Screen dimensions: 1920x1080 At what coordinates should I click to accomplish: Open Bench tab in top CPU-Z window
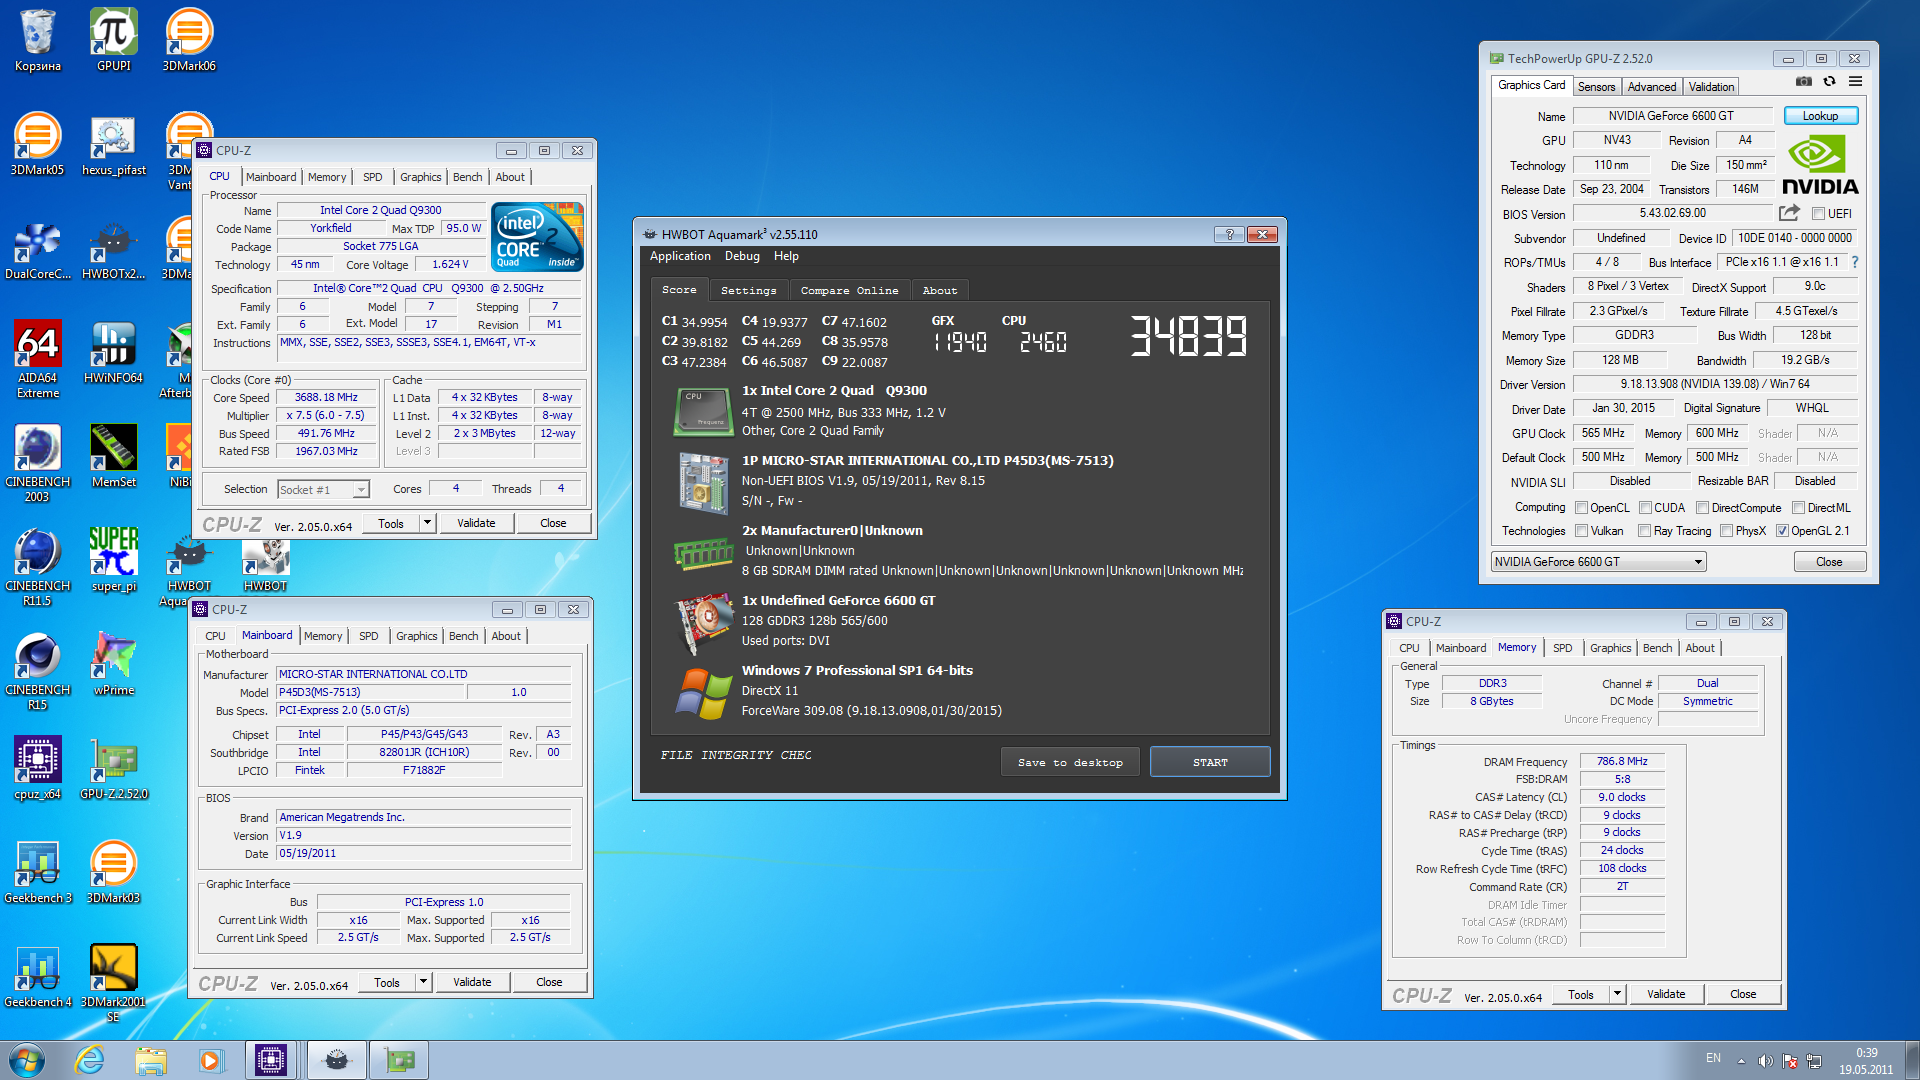pyautogui.click(x=467, y=177)
